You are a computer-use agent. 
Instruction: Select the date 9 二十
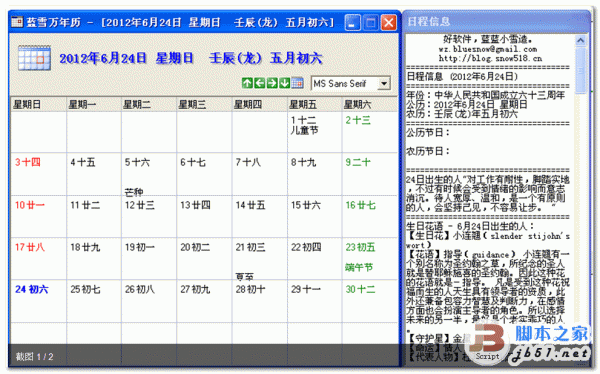(x=370, y=174)
